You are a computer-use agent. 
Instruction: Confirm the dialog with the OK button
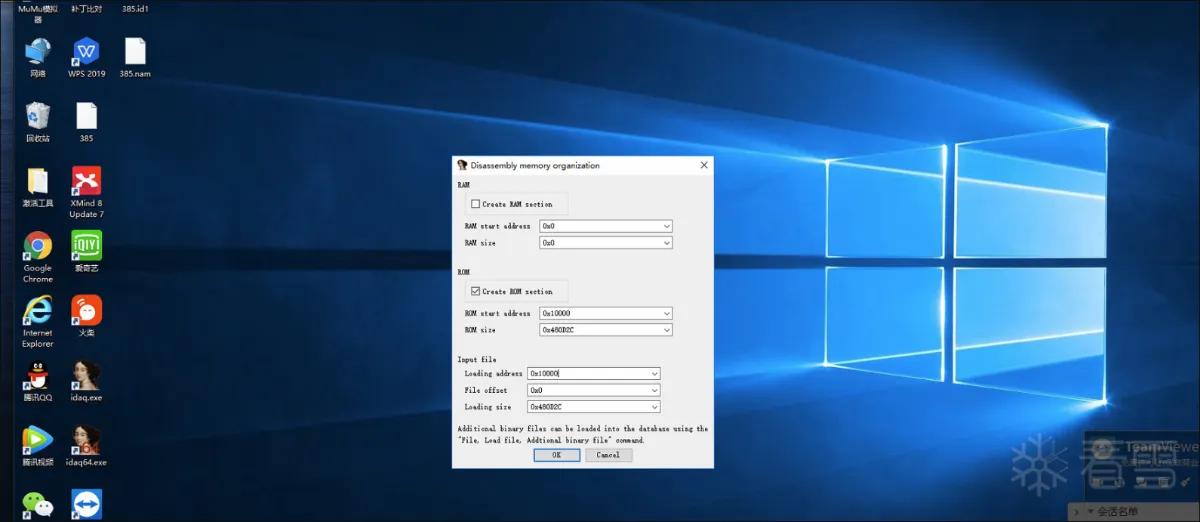557,455
